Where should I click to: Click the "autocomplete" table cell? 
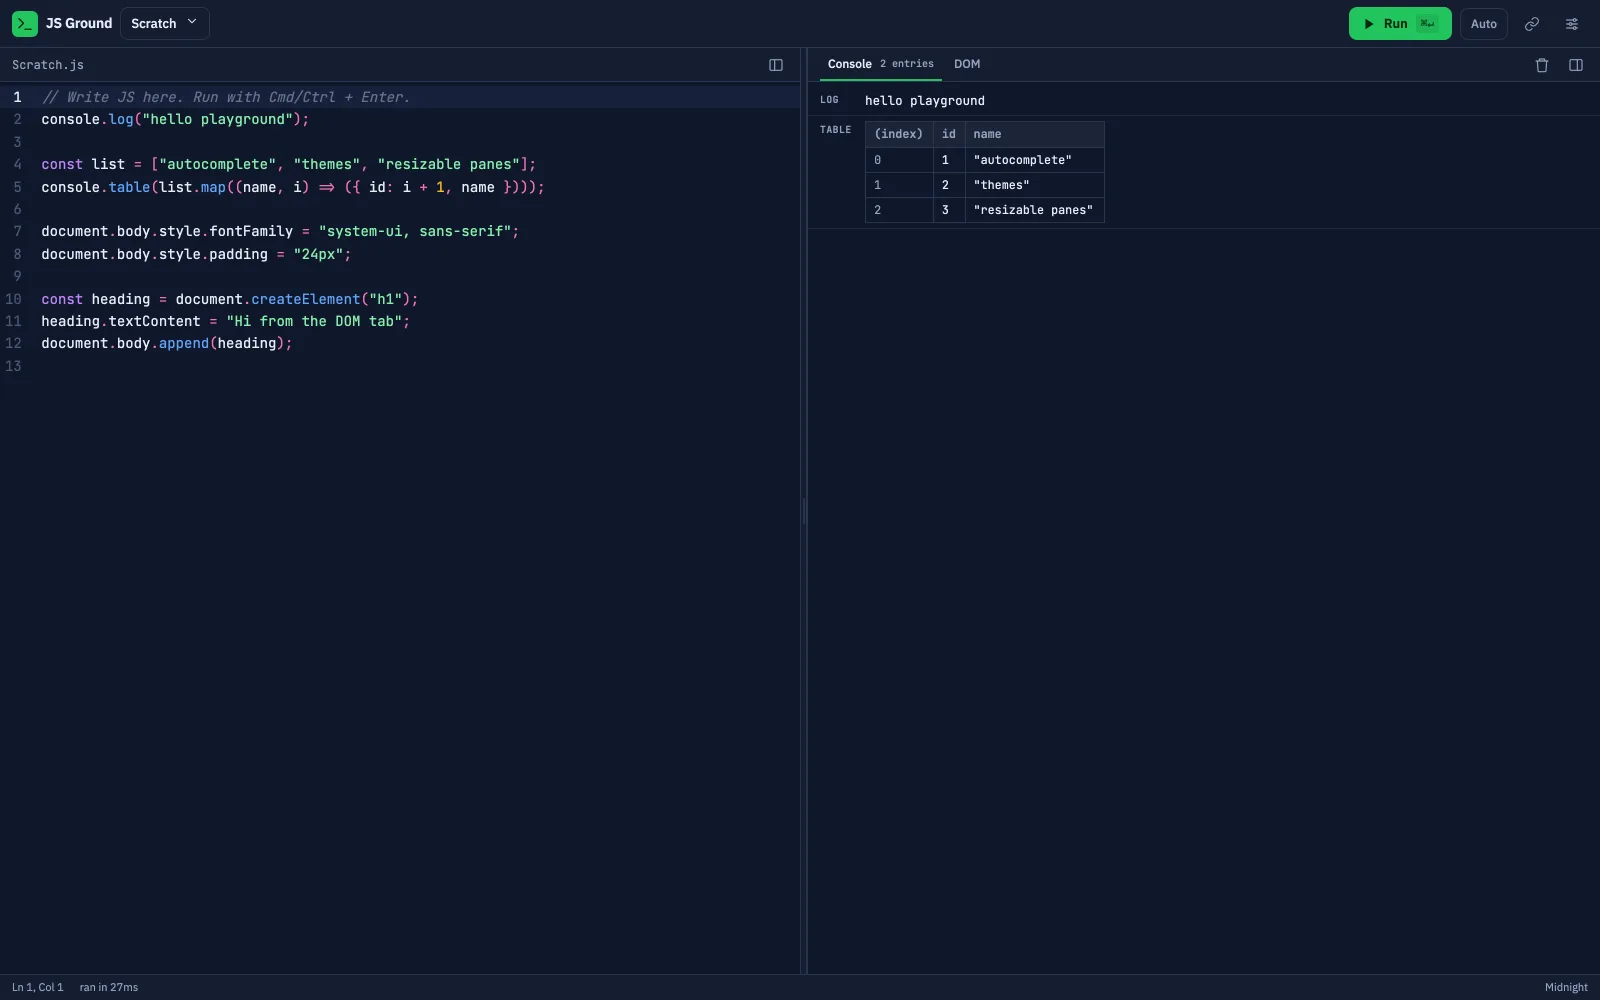tap(1035, 160)
